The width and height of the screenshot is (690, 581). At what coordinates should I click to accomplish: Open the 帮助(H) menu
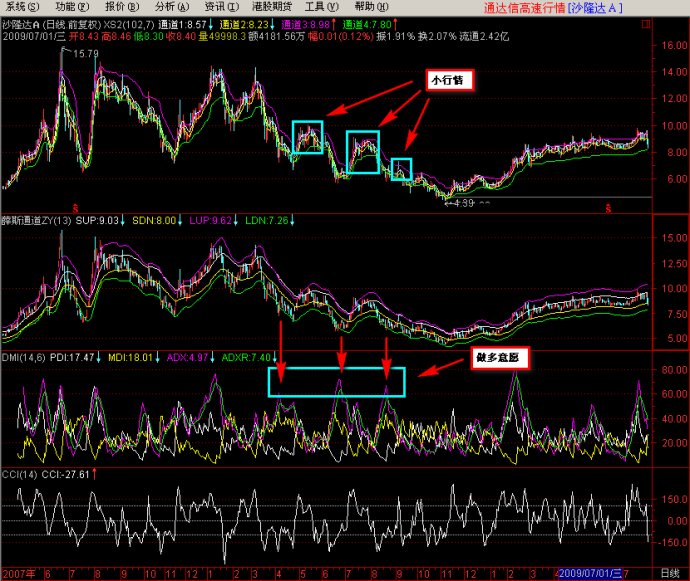pos(372,7)
